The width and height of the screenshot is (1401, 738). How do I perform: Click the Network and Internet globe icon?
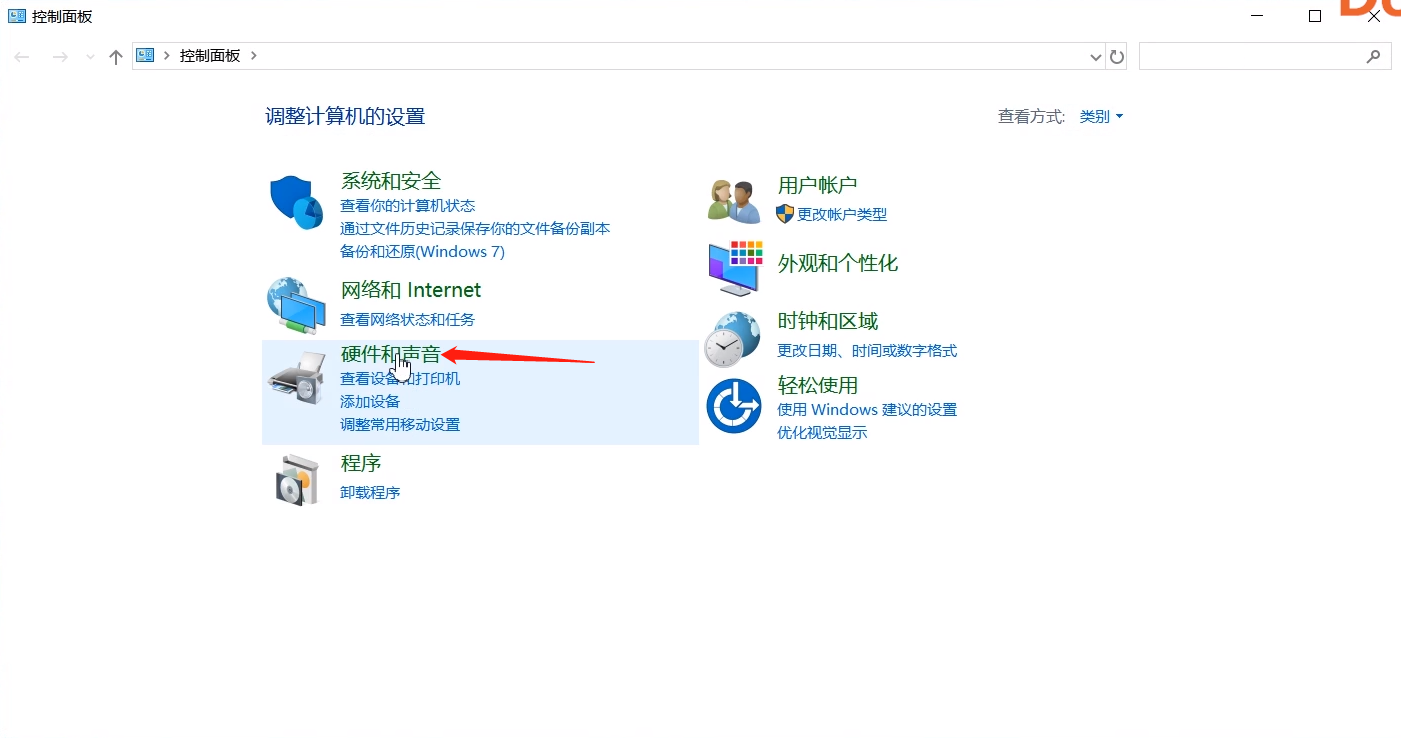pos(296,303)
